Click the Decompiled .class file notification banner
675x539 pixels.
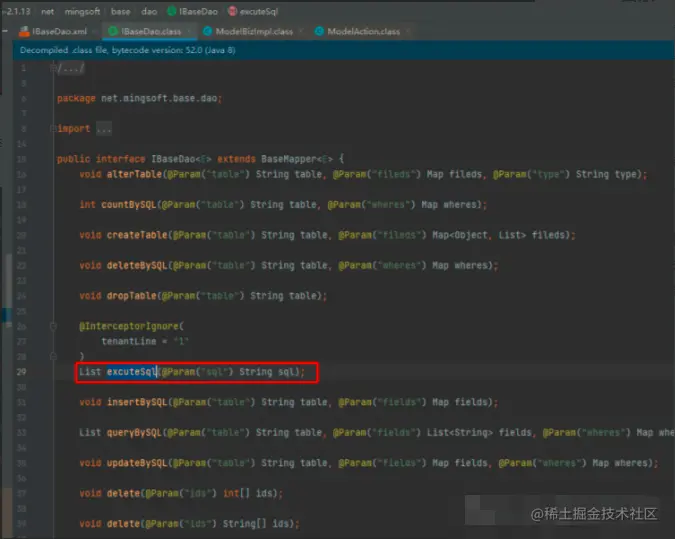coord(344,50)
